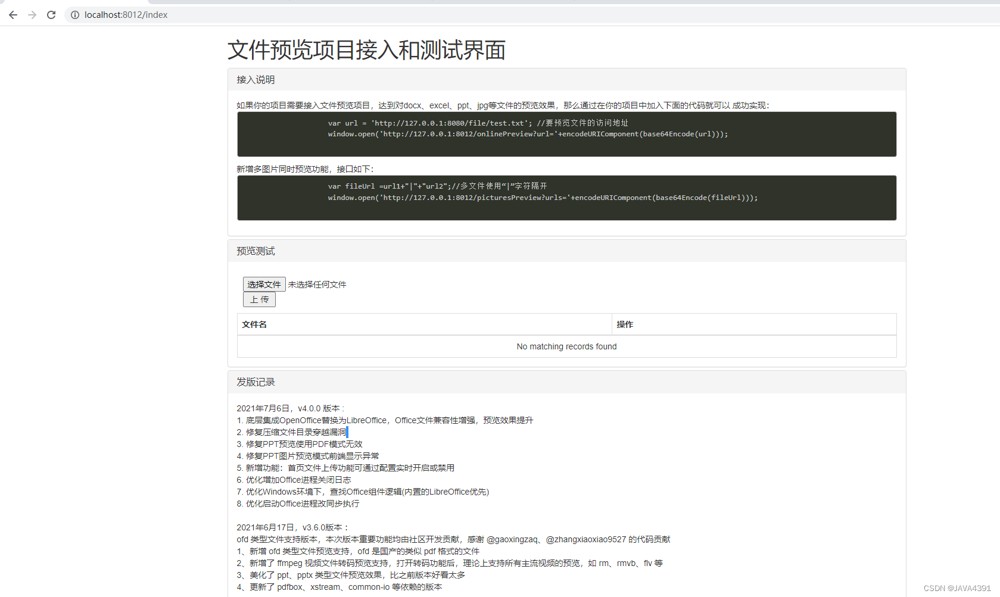This screenshot has width=1000, height=597.
Task: Click release note 3 修复PPT预览使用PDF模式无效
Action: (299, 444)
